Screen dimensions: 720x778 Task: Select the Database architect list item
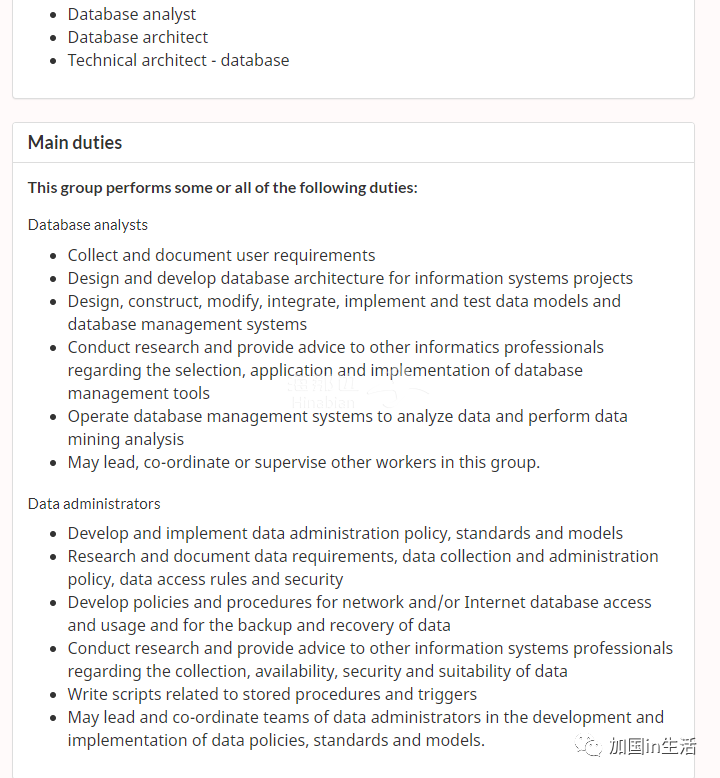pyautogui.click(x=137, y=37)
